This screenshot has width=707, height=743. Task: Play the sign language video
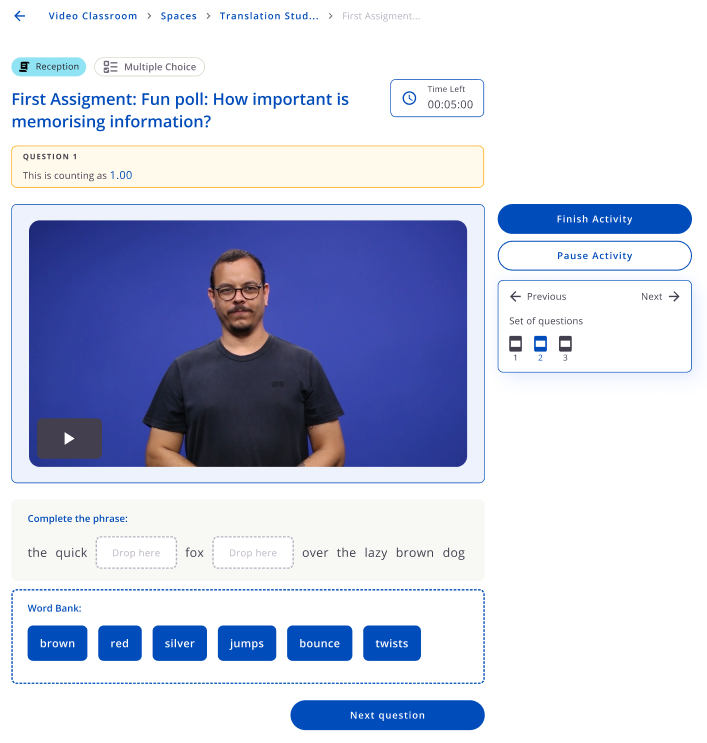(70, 438)
